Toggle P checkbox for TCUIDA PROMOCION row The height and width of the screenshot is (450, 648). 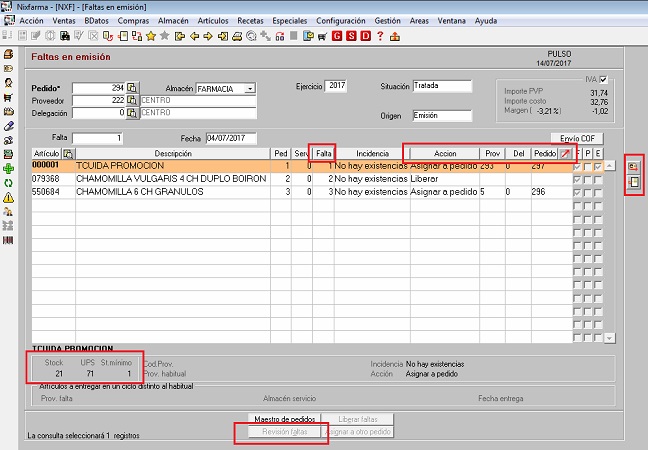click(x=588, y=167)
